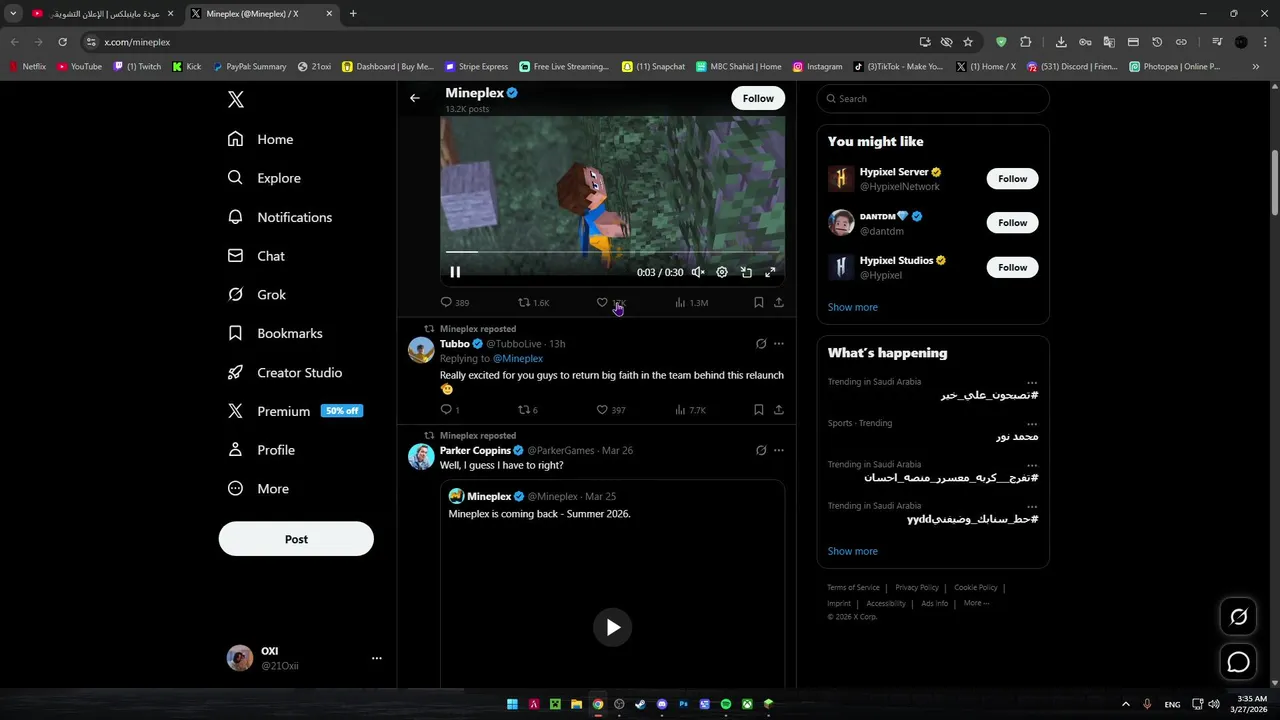Enter fullscreen on the video player
This screenshot has width=1280, height=720.
770,272
